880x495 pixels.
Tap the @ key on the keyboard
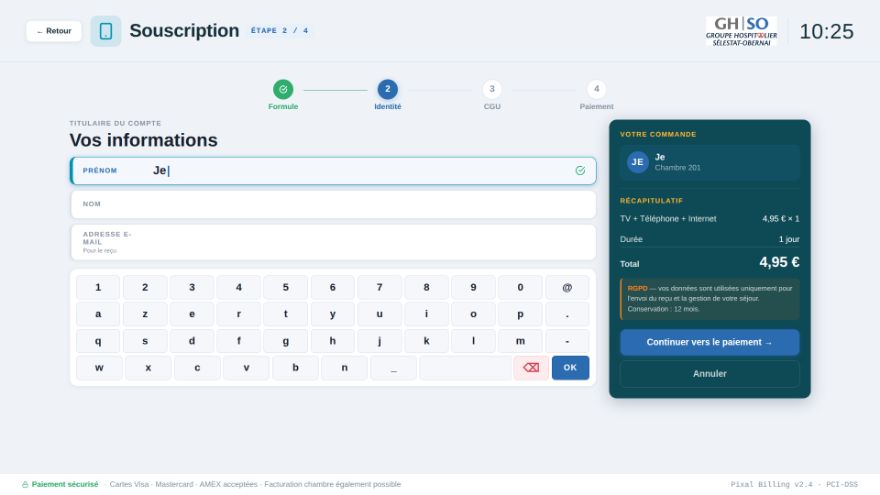coord(567,287)
